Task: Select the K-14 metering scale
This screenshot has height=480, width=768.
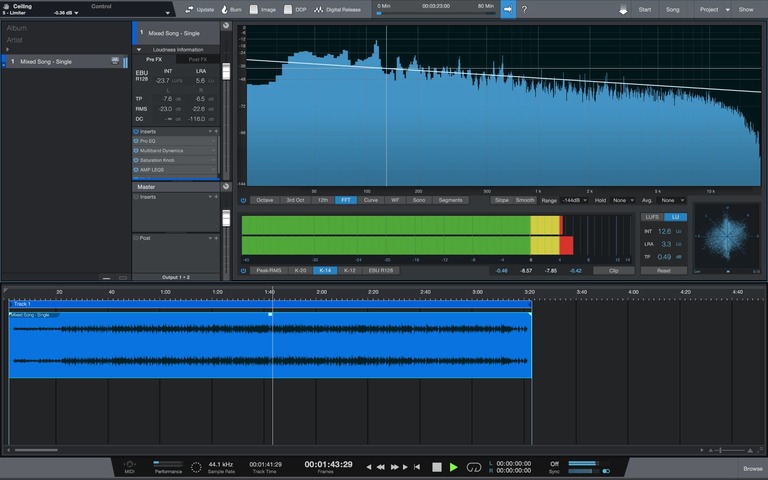Action: tap(325, 270)
